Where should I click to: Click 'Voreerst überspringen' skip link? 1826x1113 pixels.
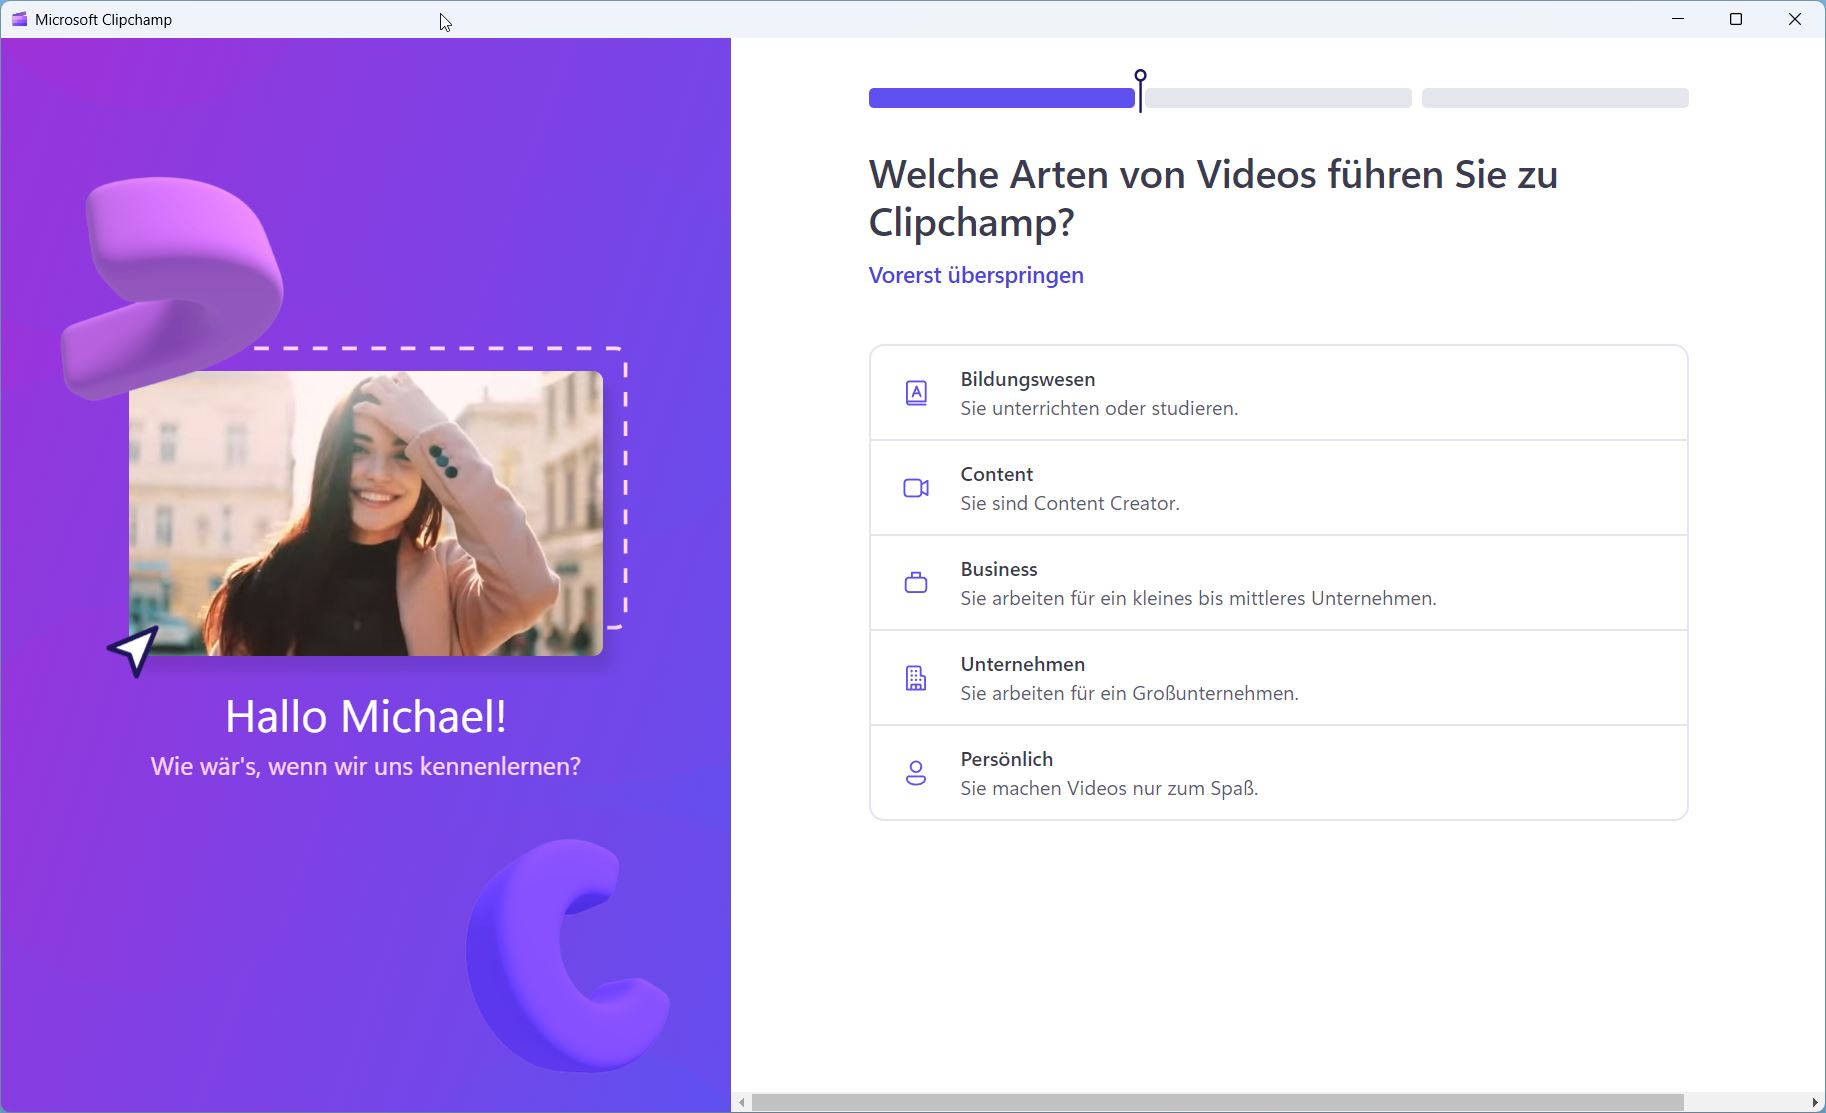(x=976, y=275)
